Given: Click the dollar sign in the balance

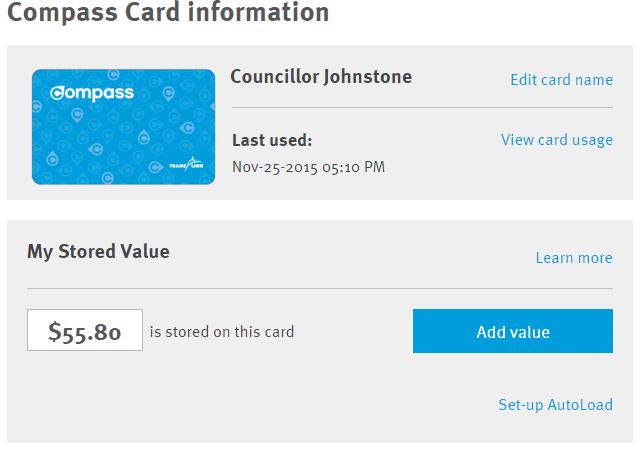Looking at the screenshot, I should click(x=54, y=332).
